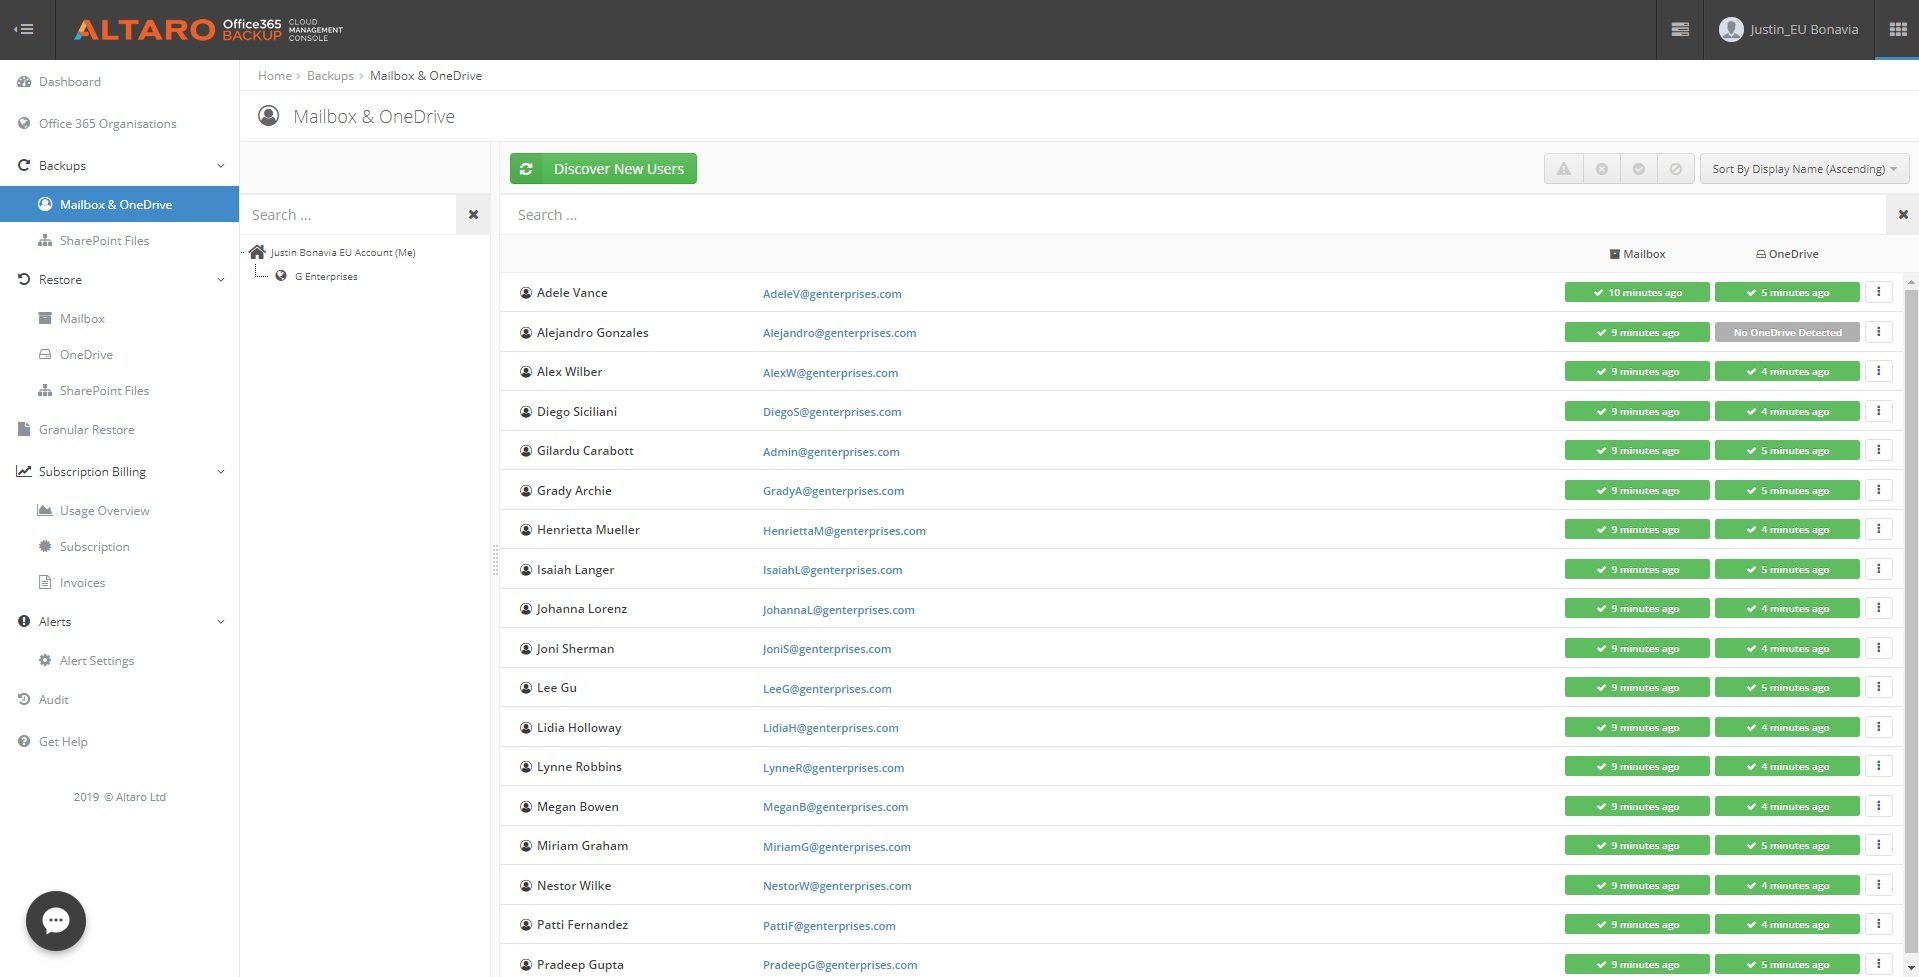Open the actions menu for Adele Vance
Viewport: 1919px width, 977px height.
coord(1880,292)
